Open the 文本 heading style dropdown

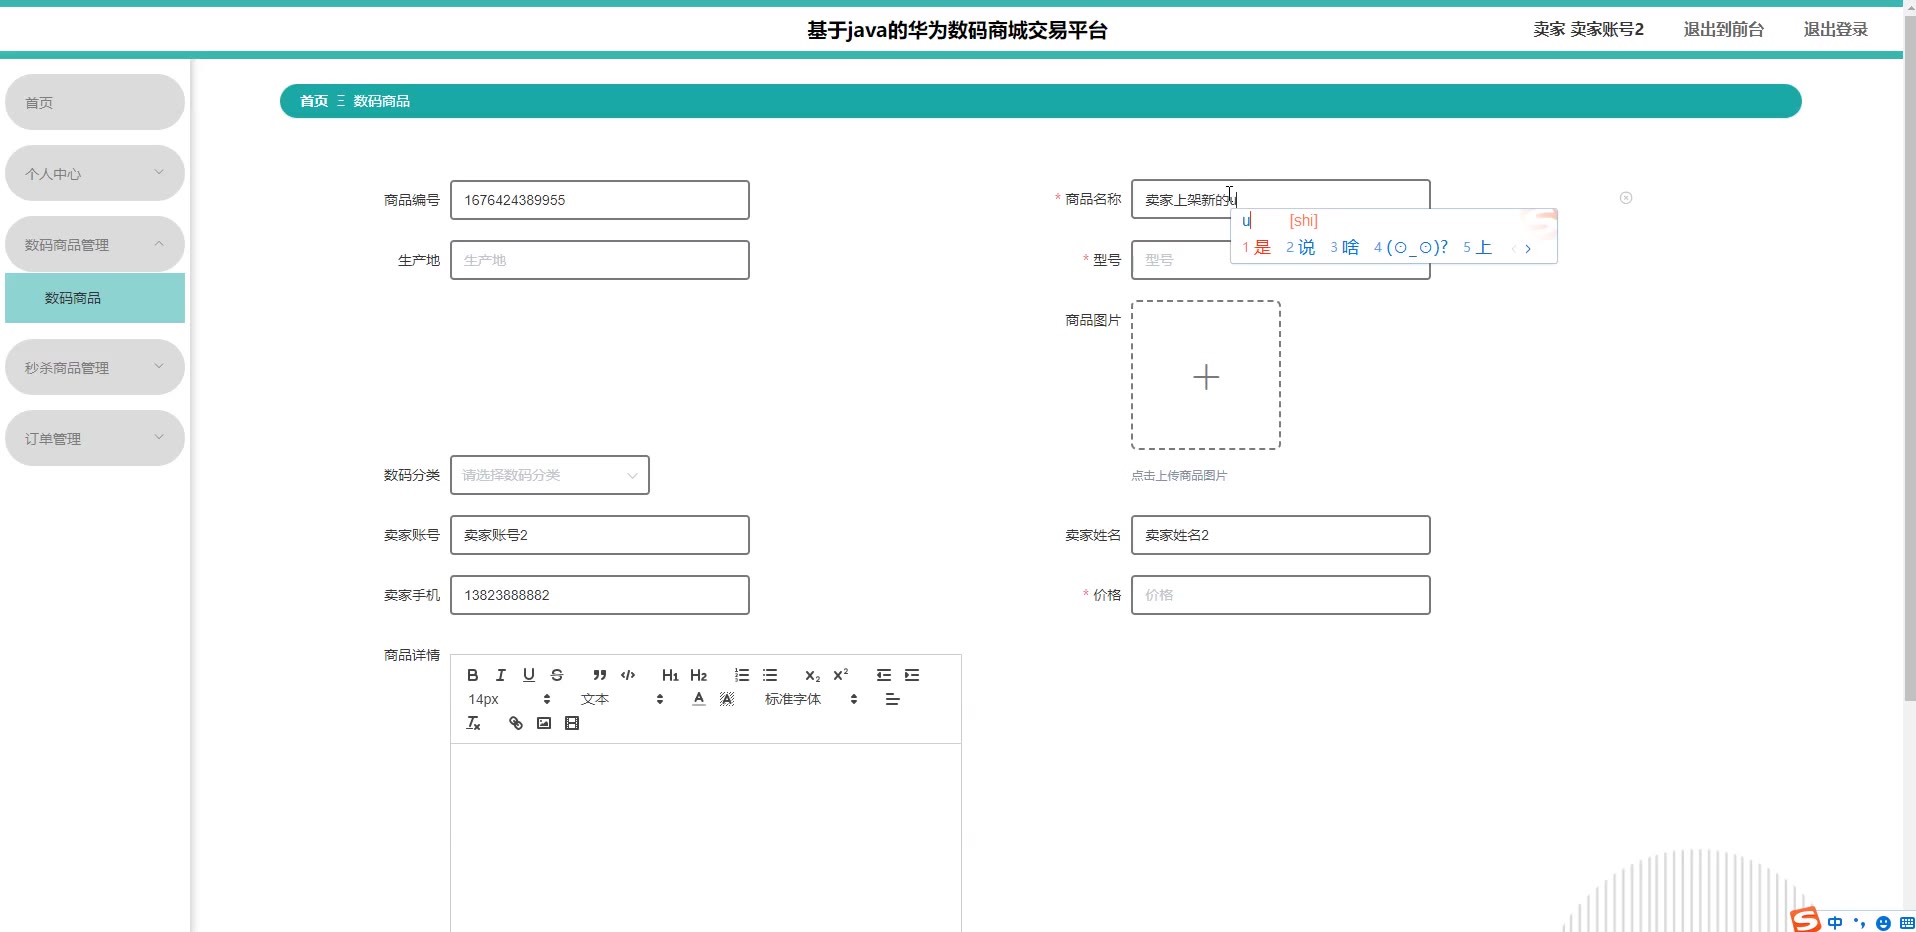click(x=622, y=699)
